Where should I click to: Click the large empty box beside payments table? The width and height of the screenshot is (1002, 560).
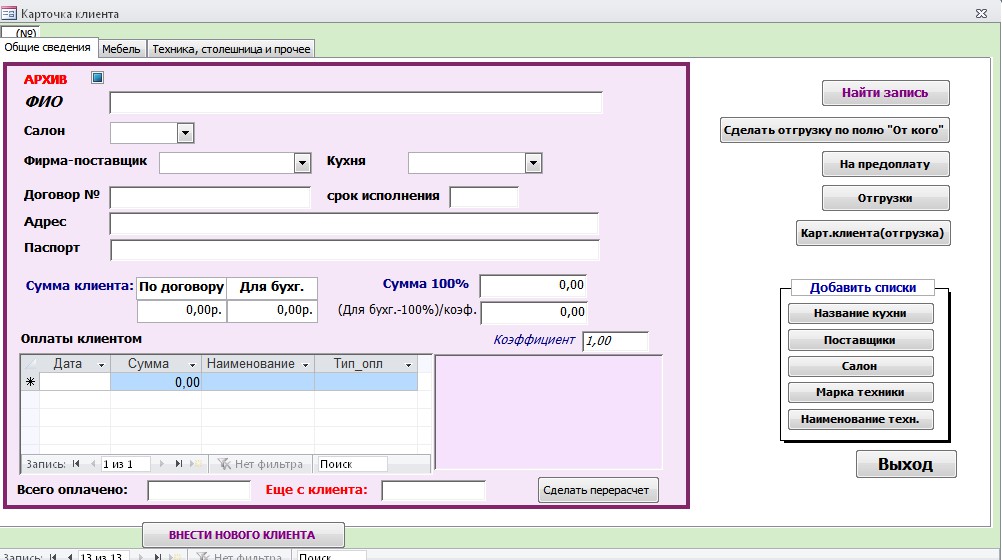[x=549, y=413]
